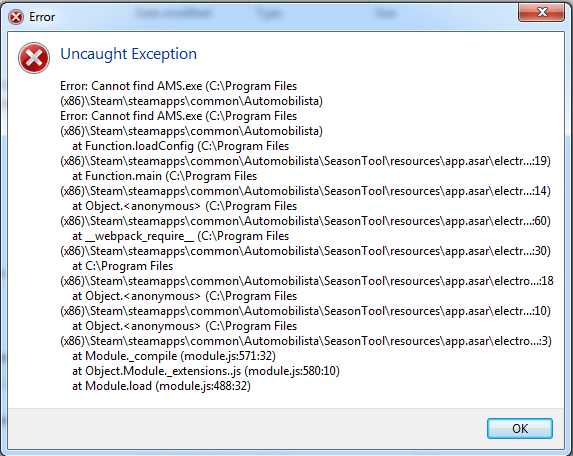Image resolution: width=573 pixels, height=456 pixels.
Task: Click the path line ending in 'electr...:60)'
Action: pos(306,221)
